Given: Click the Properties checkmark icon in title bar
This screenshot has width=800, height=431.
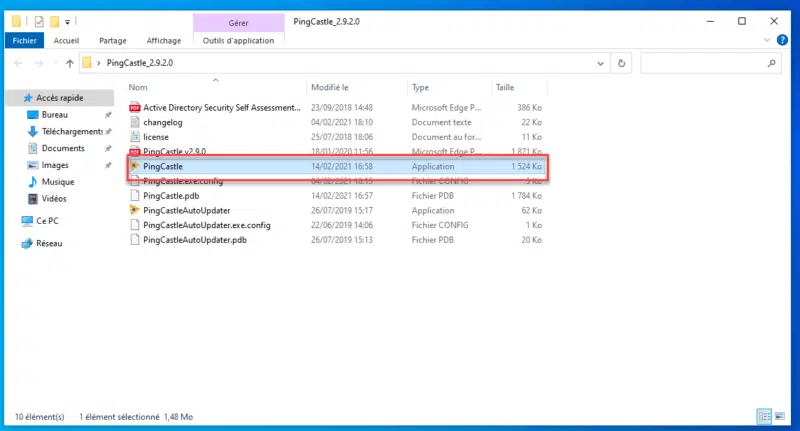Looking at the screenshot, I should [39, 21].
